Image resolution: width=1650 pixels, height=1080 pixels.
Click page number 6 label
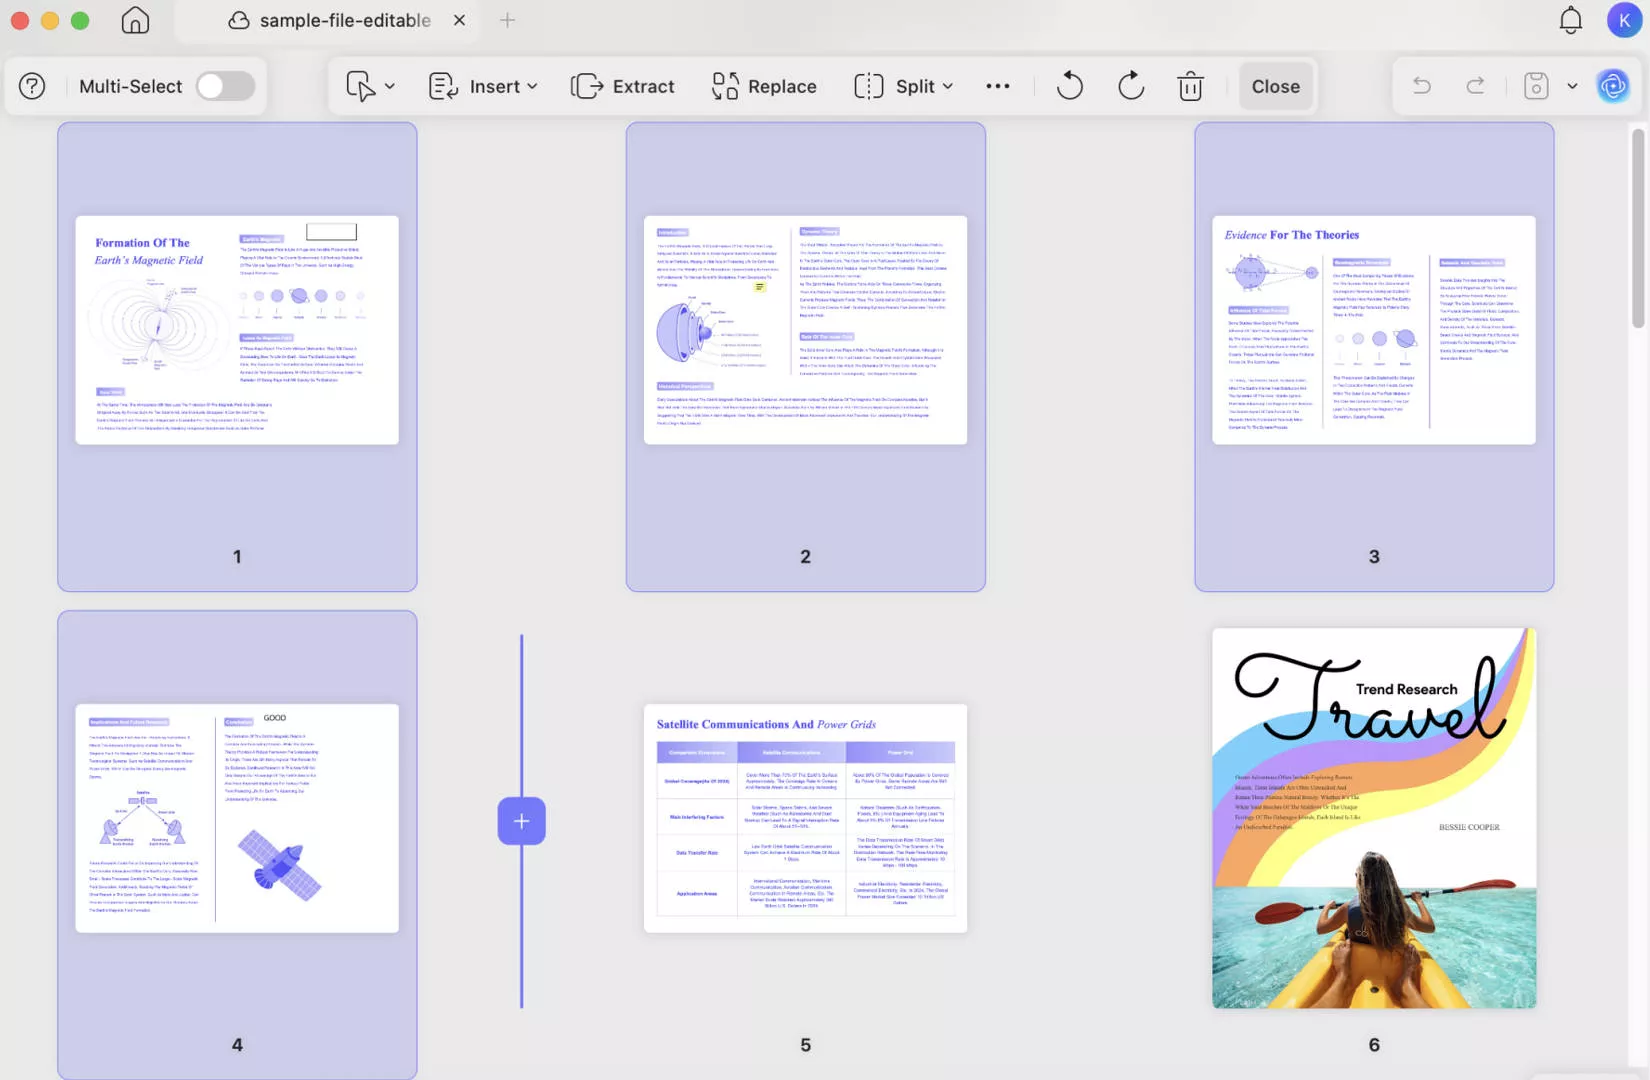point(1374,1045)
